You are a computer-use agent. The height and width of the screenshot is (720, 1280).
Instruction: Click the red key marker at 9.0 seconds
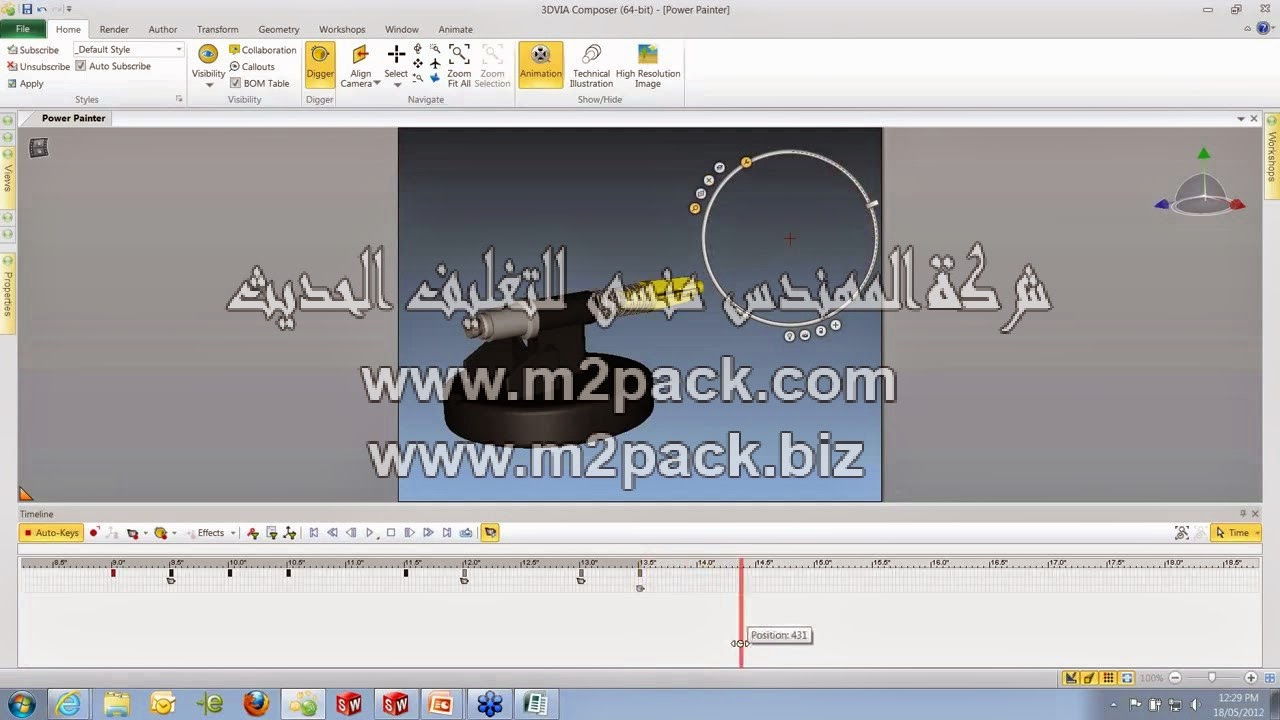[x=113, y=572]
